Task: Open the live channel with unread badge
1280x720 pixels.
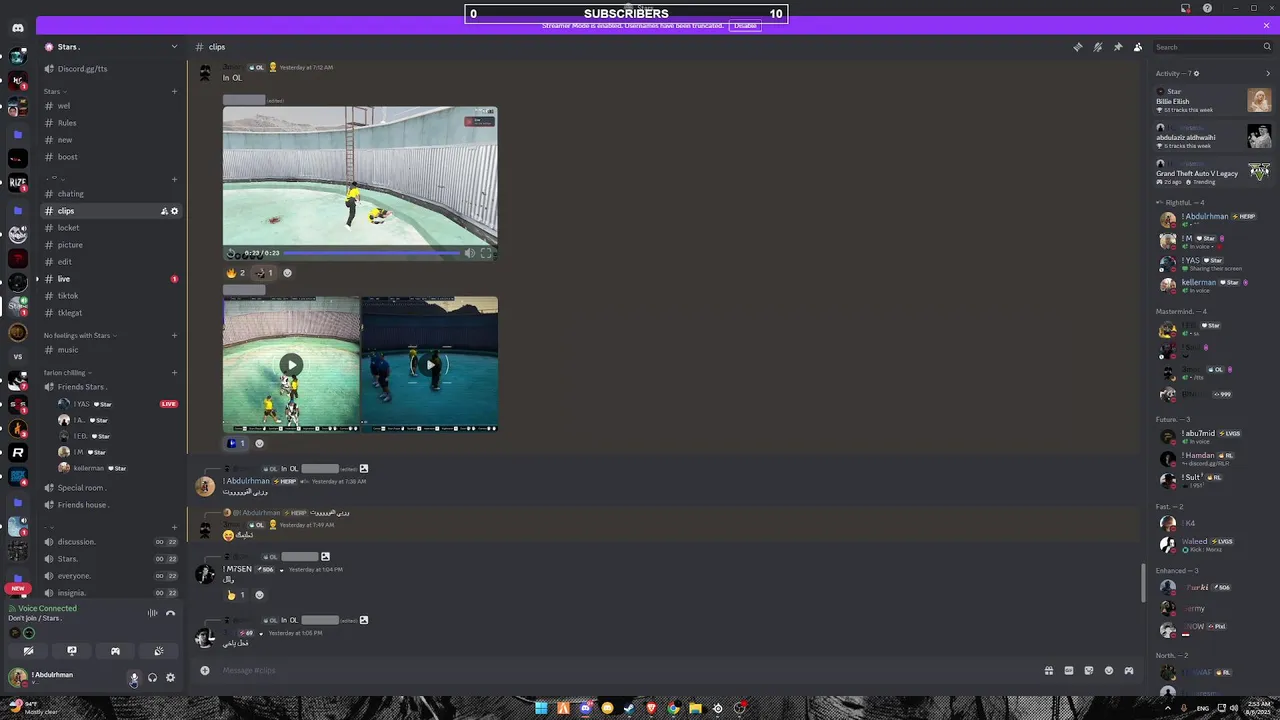Action: (110, 279)
